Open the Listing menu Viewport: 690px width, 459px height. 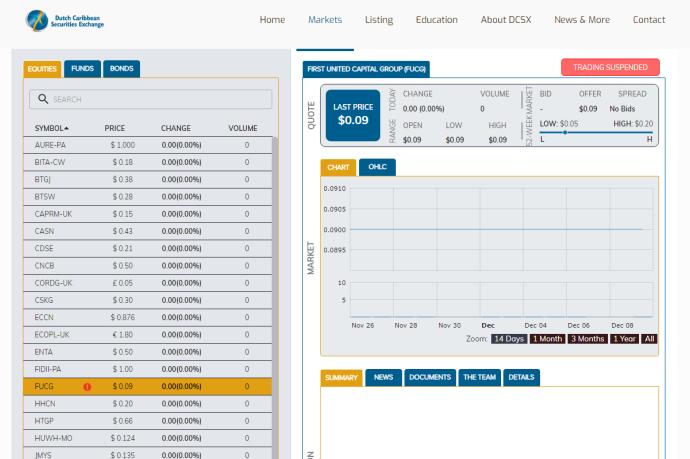(379, 20)
